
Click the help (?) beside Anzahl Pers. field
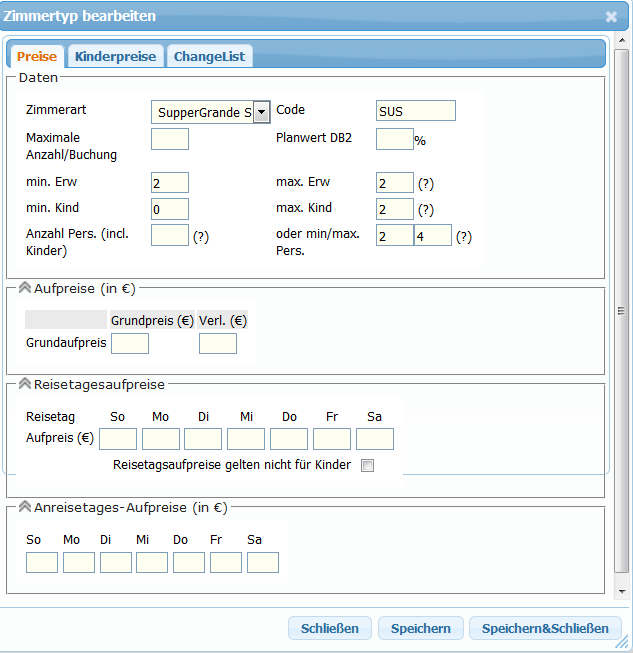(200, 237)
